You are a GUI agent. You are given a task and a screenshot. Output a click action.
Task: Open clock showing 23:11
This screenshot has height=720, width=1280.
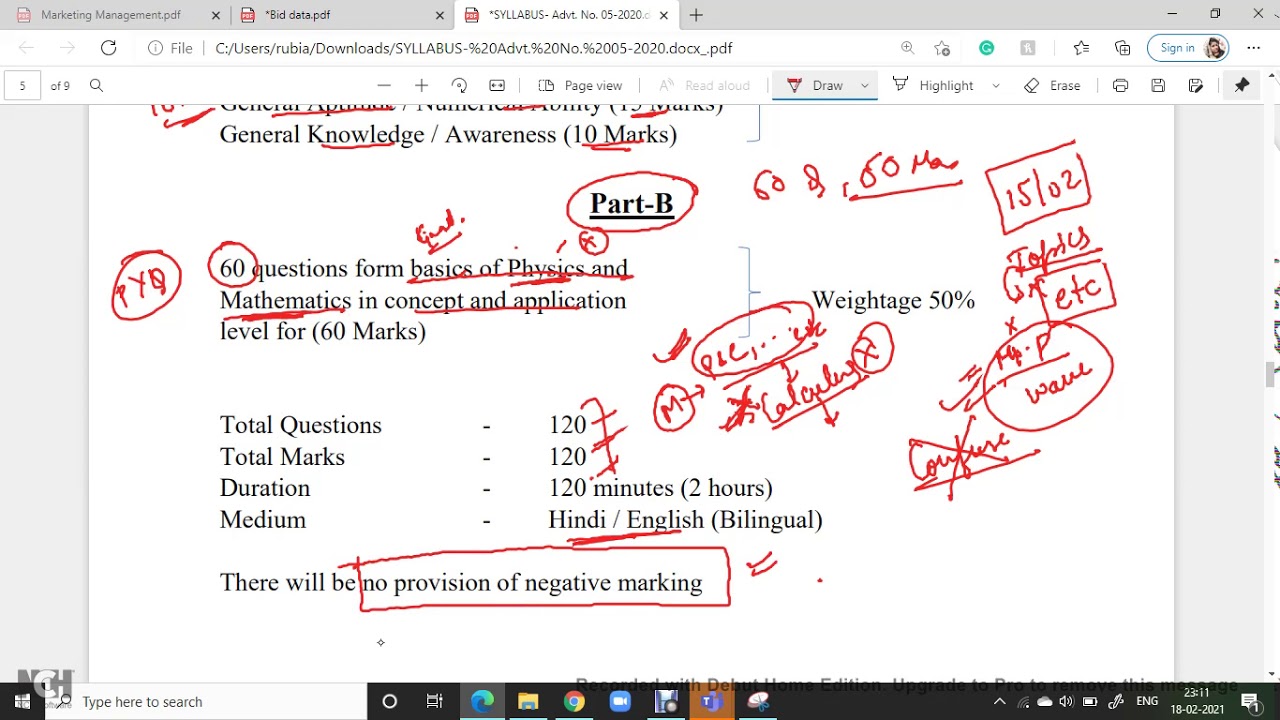pyautogui.click(x=1196, y=701)
